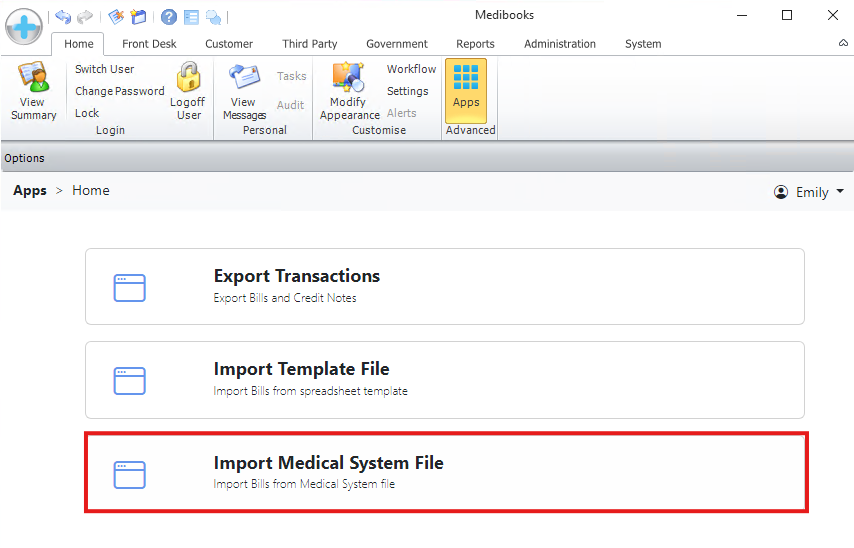Open the Administration ribbon tab
This screenshot has width=854, height=548.
click(x=559, y=44)
